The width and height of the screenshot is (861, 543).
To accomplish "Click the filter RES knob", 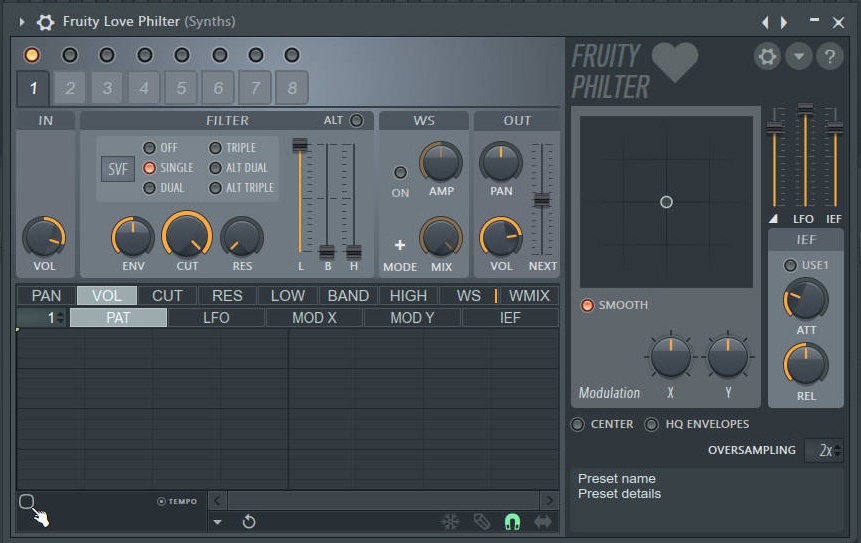I will [x=242, y=237].
